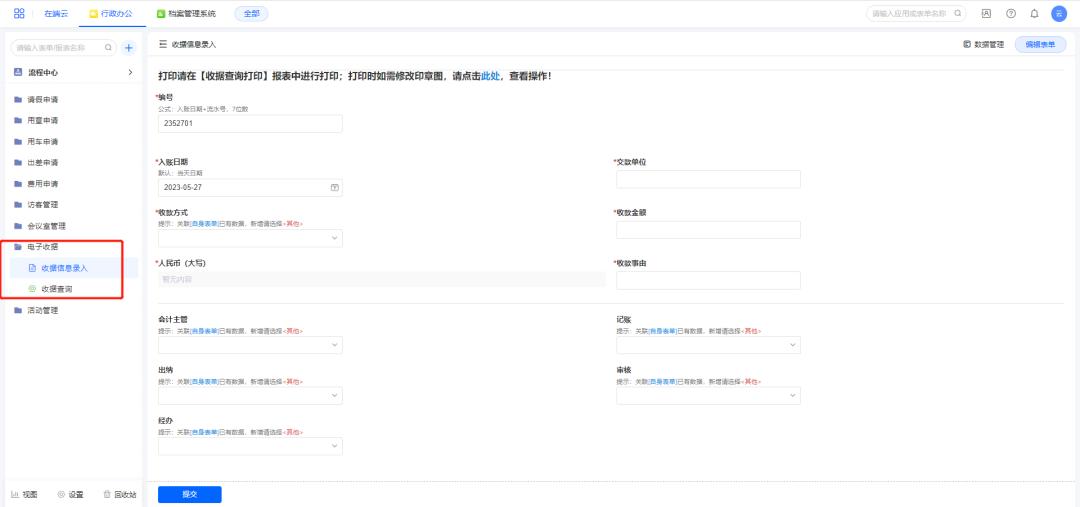This screenshot has height=507, width=1080.
Task: Click the 收据信息录入 form document icon
Action: tap(32, 268)
